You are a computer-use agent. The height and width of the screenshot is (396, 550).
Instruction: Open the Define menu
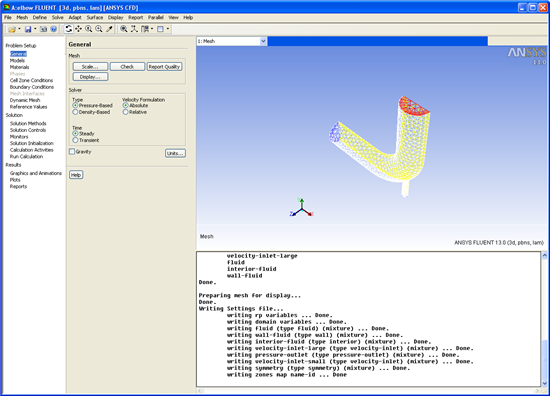[40, 17]
